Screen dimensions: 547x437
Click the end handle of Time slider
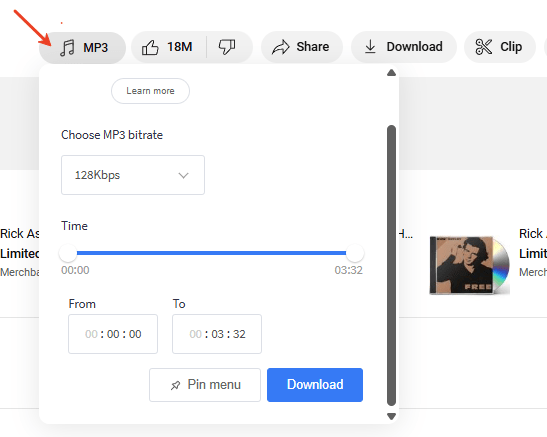click(x=355, y=253)
